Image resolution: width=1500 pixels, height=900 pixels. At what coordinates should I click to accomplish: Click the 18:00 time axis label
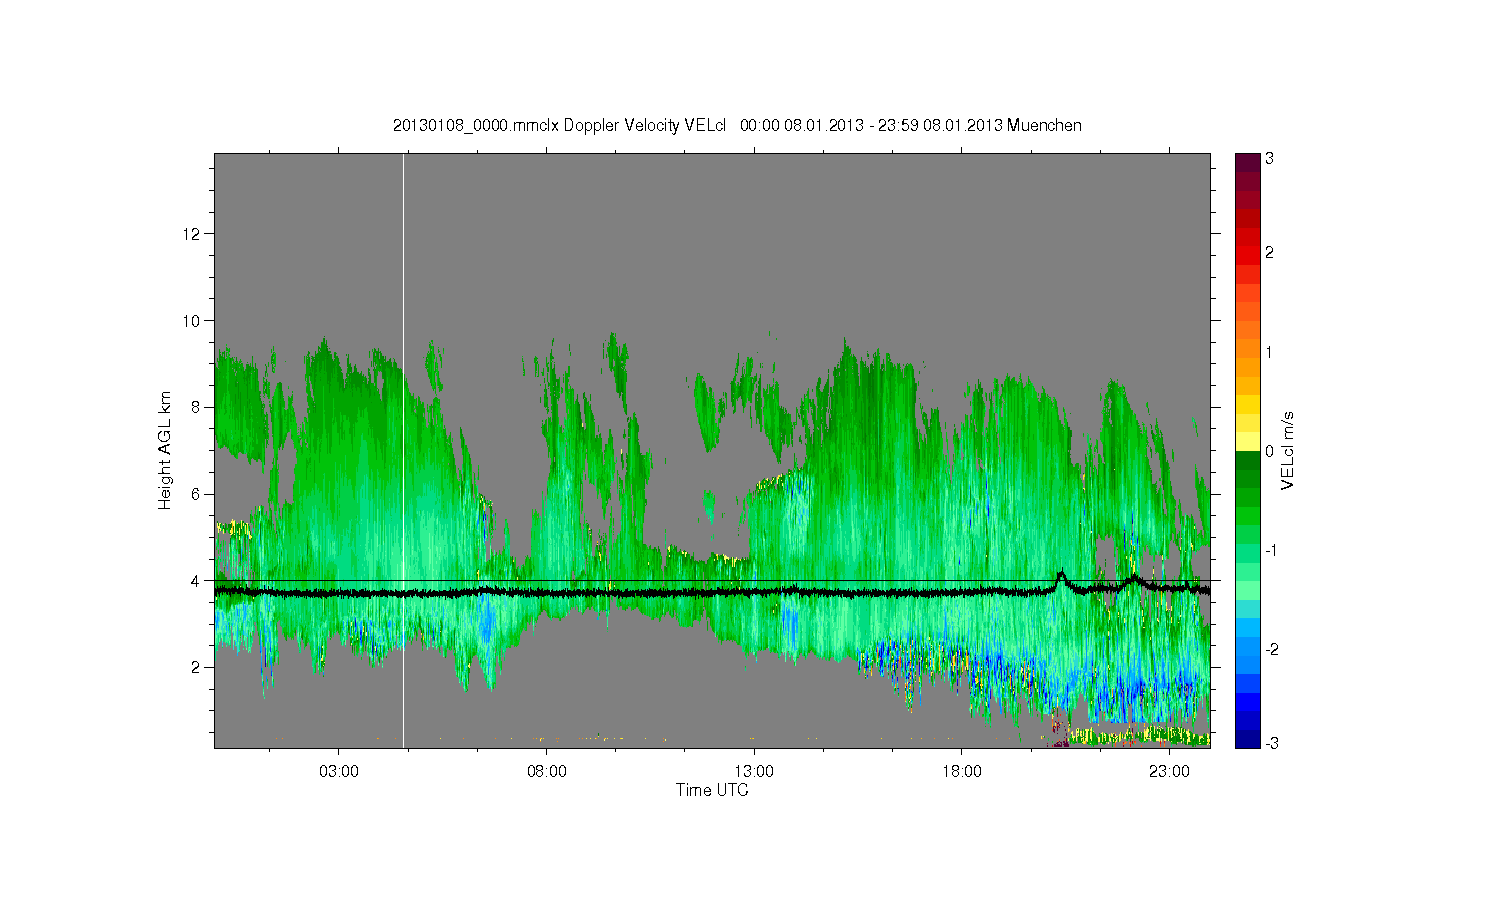click(962, 771)
